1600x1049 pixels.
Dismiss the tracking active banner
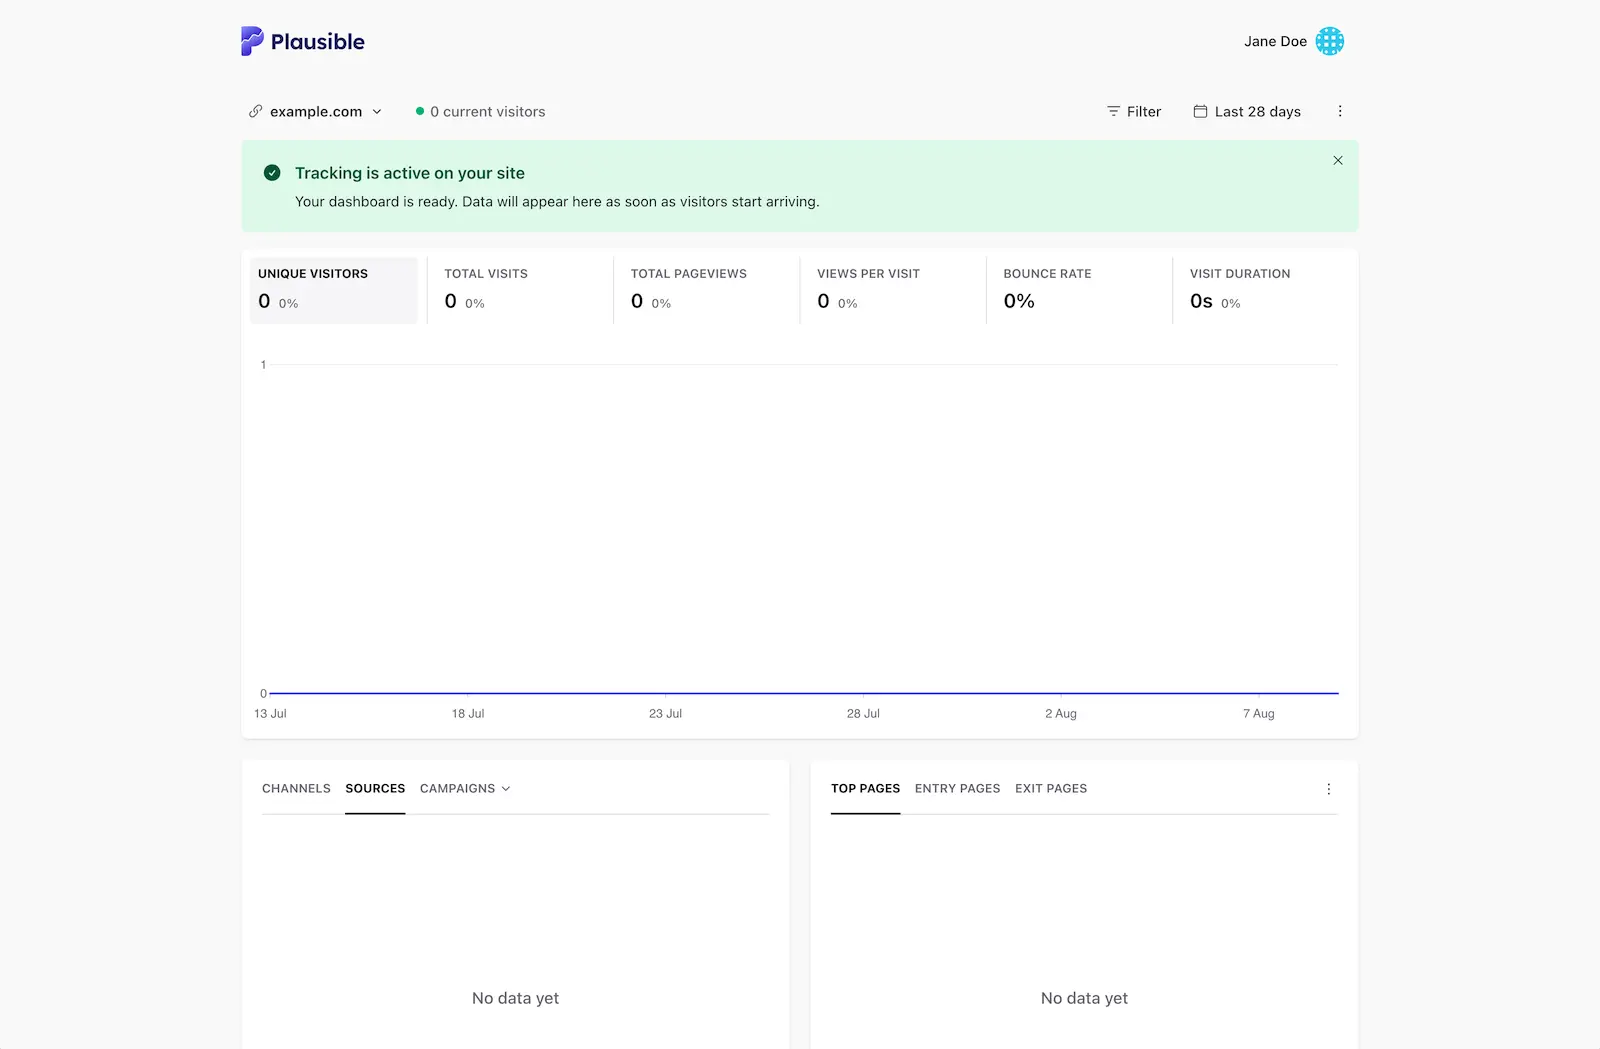pos(1338,160)
